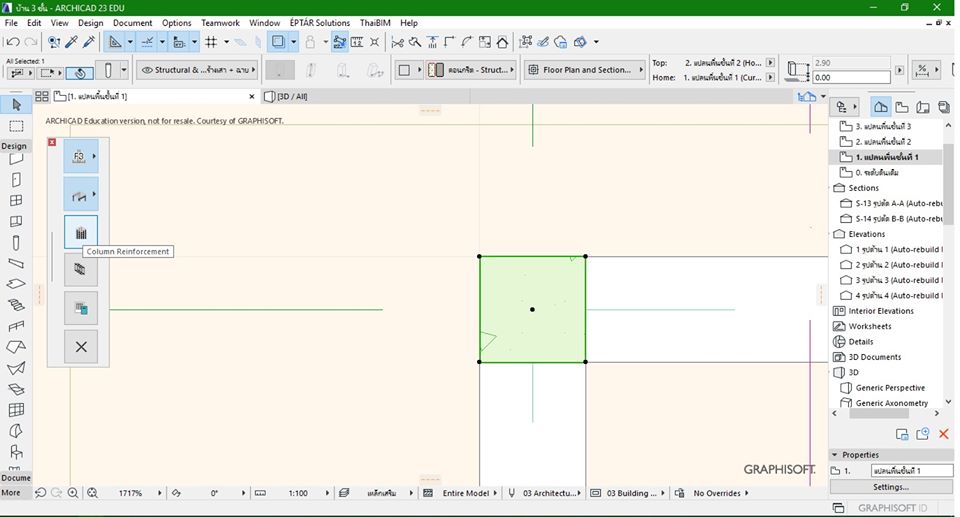This screenshot has height=517, width=960.
Task: Click the Settings... button
Action: (890, 487)
